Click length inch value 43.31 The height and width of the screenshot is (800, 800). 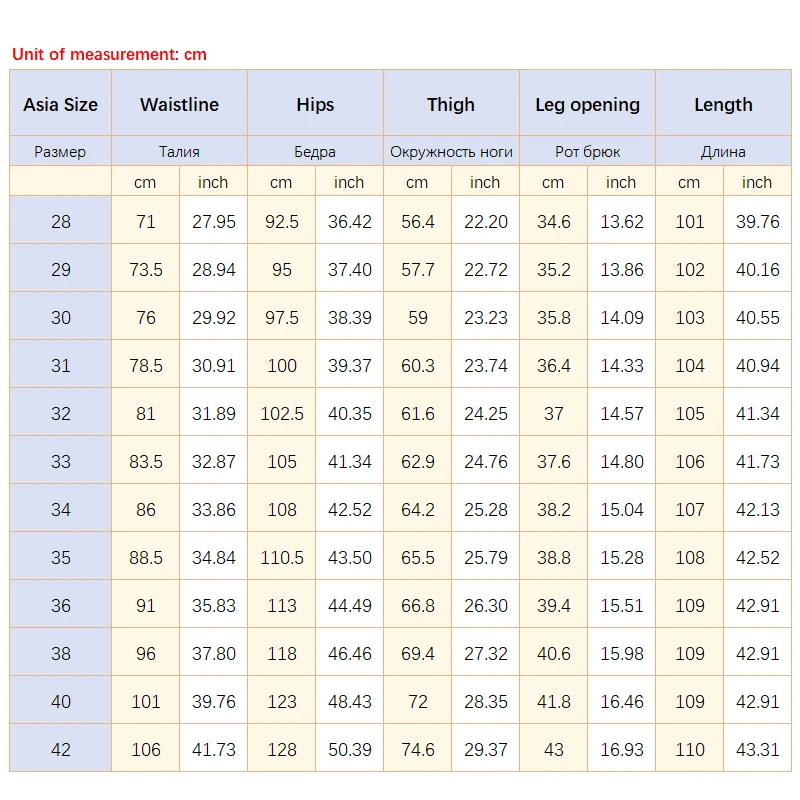click(757, 749)
